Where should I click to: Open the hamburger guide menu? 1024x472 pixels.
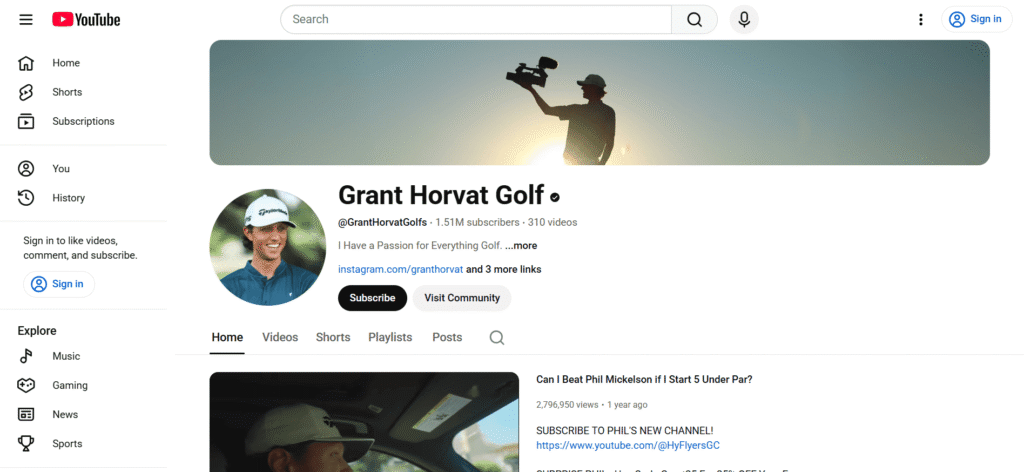(x=25, y=20)
